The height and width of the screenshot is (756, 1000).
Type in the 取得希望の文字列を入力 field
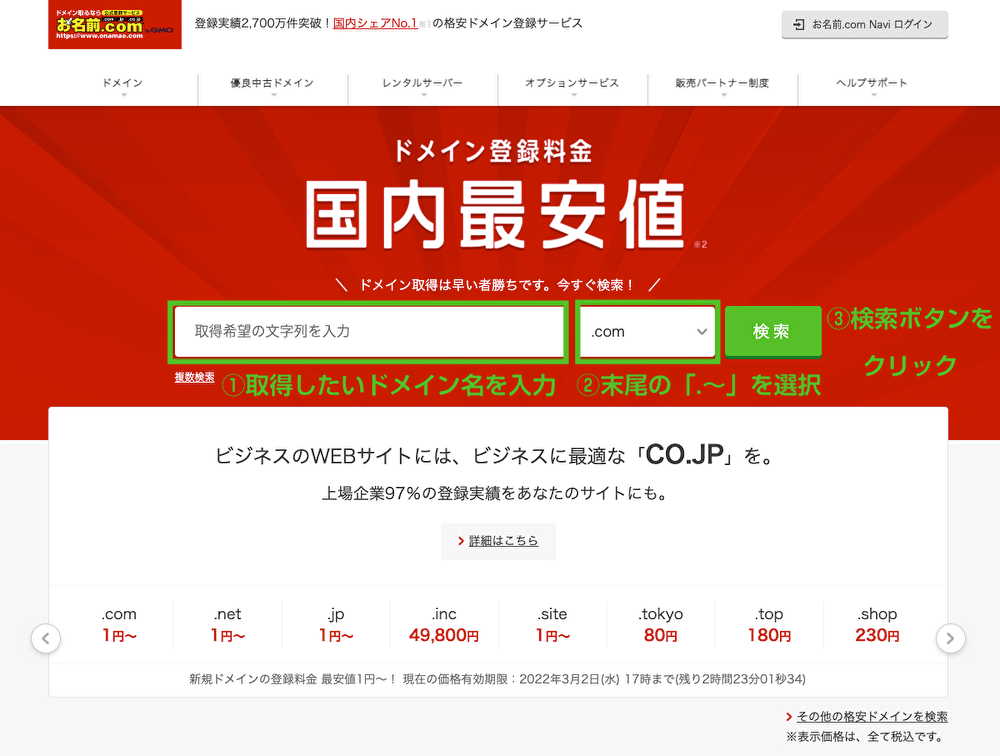pos(369,332)
